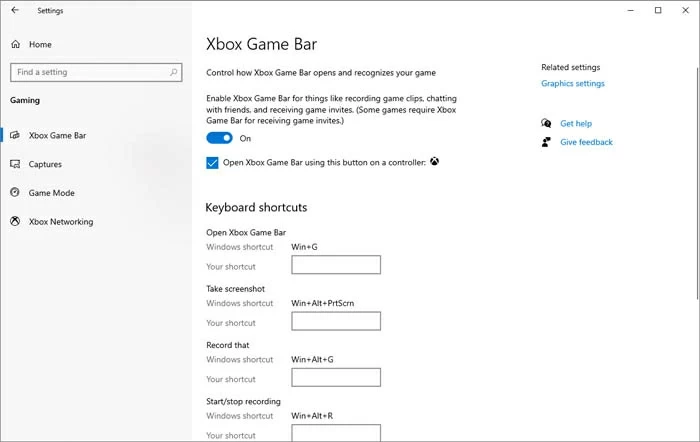700x442 pixels.
Task: Click the Captures sidebar icon
Action: (x=15, y=164)
